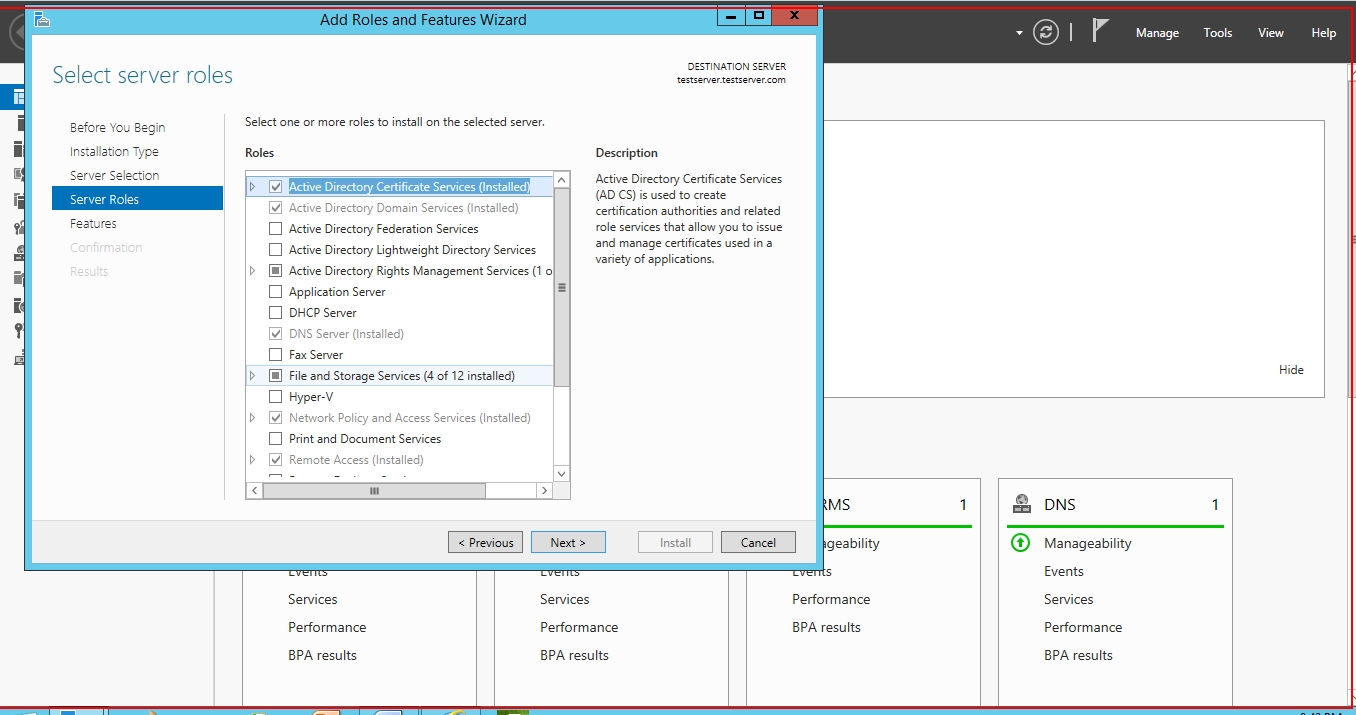Viewport: 1356px width, 715px height.
Task: Click the scroll right arrow of roles list
Action: click(544, 491)
